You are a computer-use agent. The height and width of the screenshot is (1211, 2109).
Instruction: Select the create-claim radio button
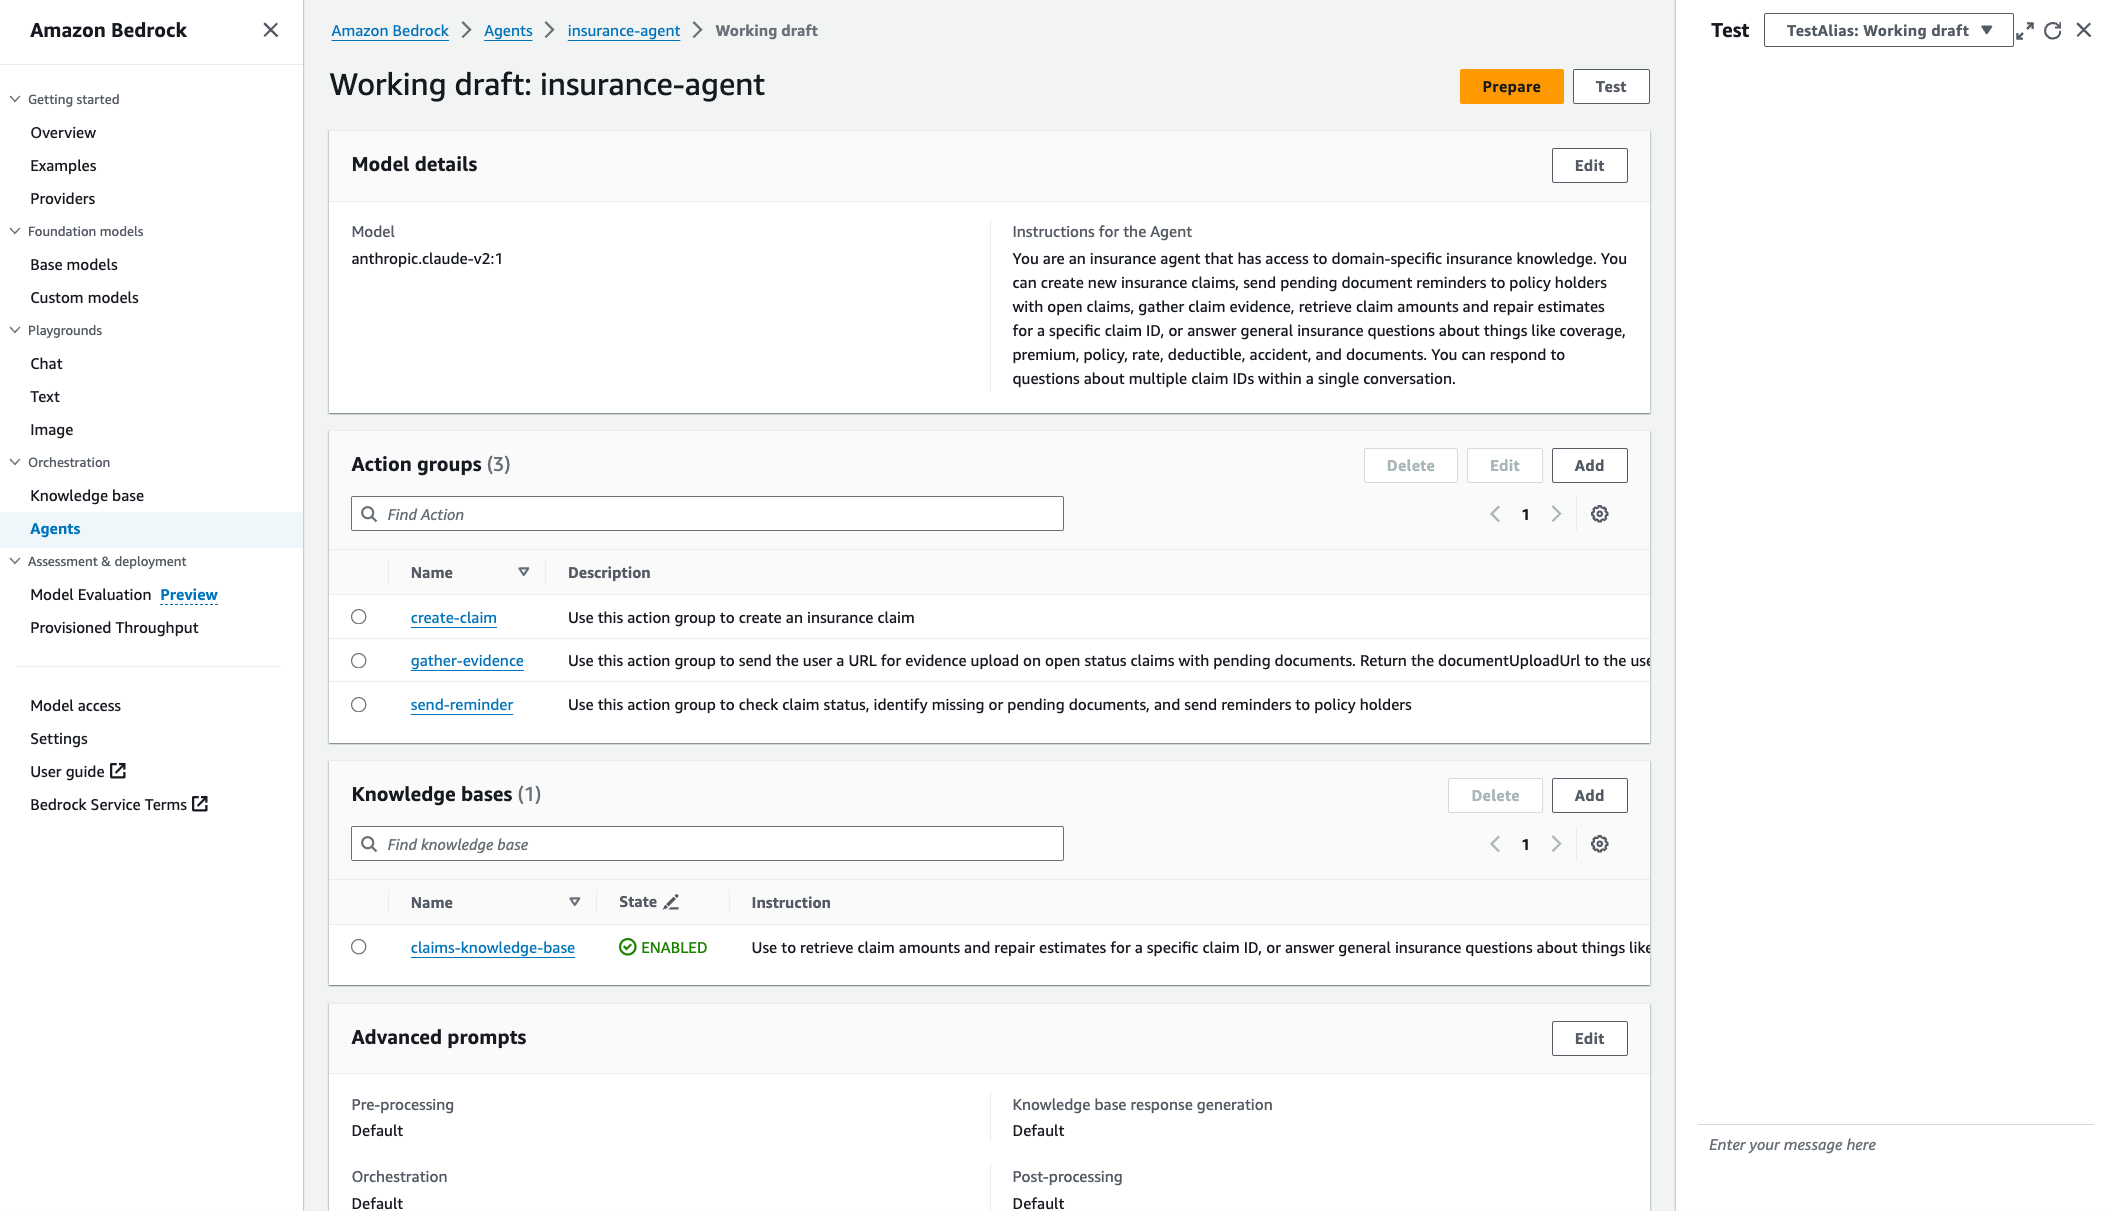click(x=359, y=617)
